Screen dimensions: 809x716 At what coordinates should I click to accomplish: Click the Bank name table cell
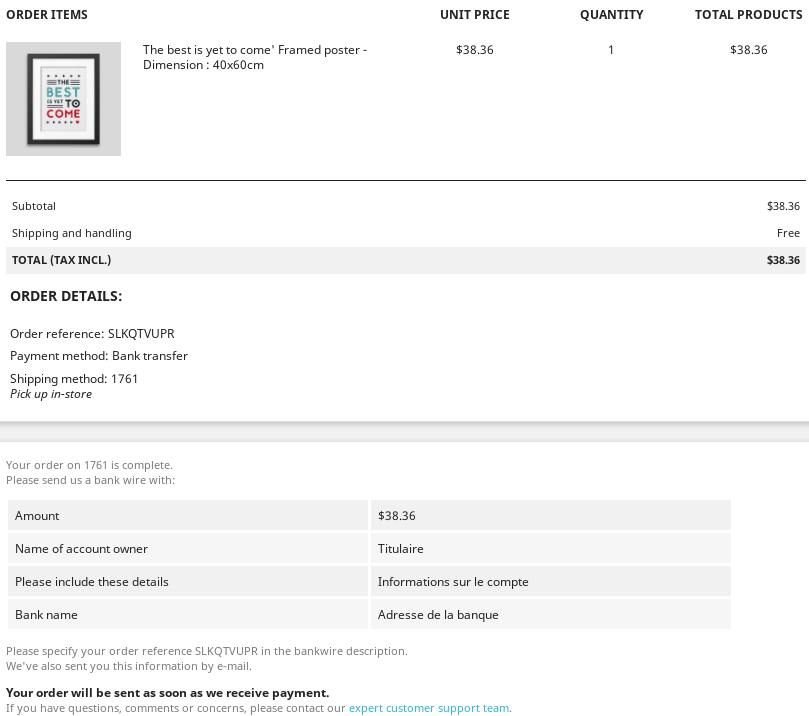[x=46, y=613]
